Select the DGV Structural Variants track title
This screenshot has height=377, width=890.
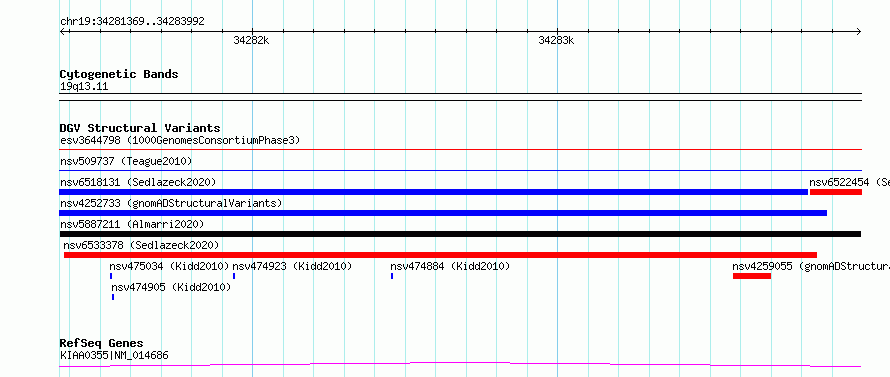pyautogui.click(x=140, y=128)
